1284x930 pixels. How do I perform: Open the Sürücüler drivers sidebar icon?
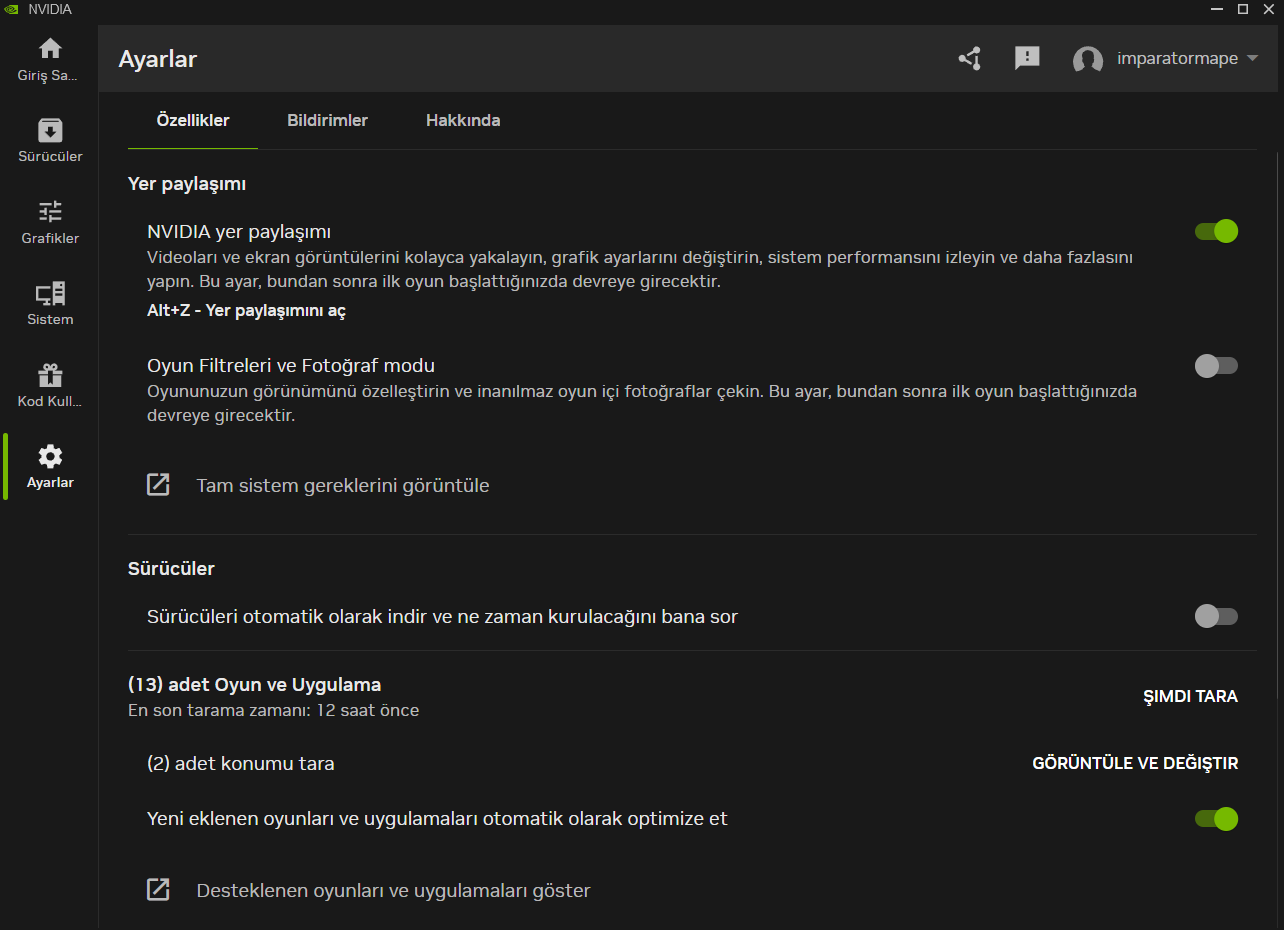[x=50, y=130]
